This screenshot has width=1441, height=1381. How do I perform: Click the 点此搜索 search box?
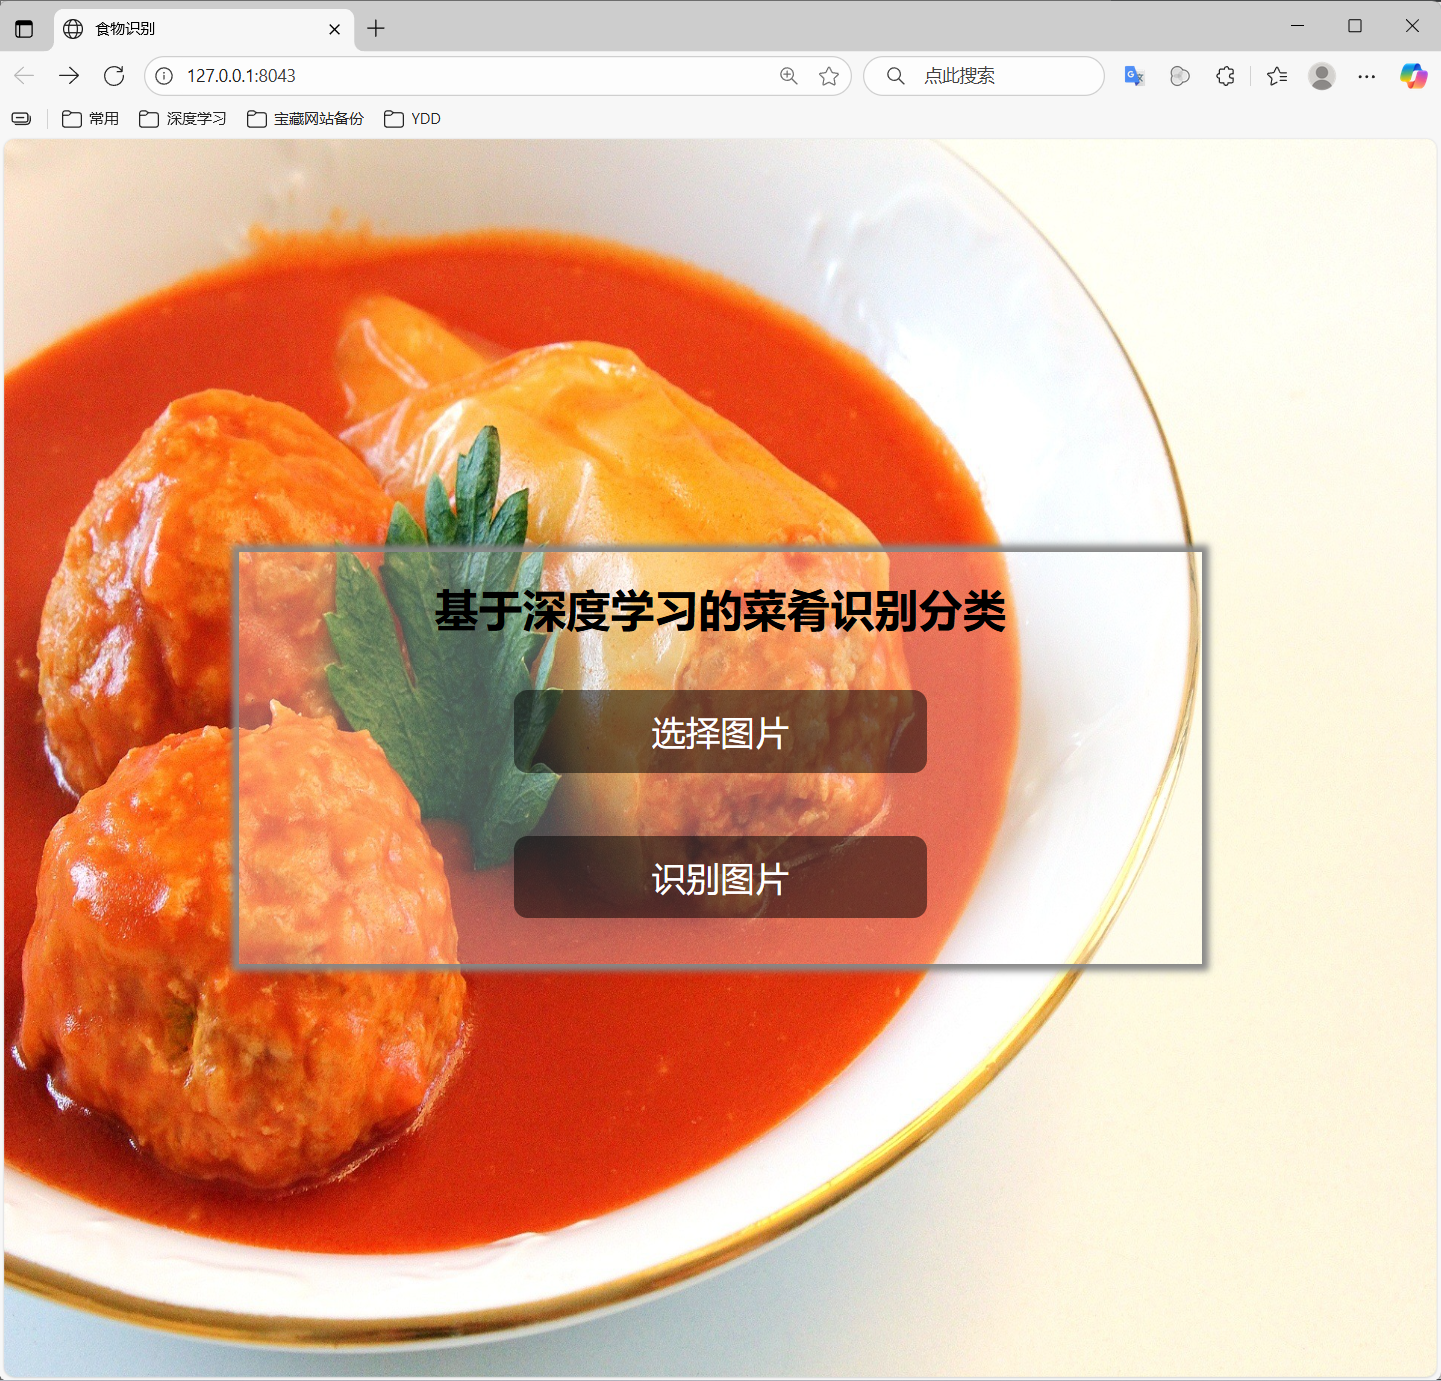coord(984,76)
